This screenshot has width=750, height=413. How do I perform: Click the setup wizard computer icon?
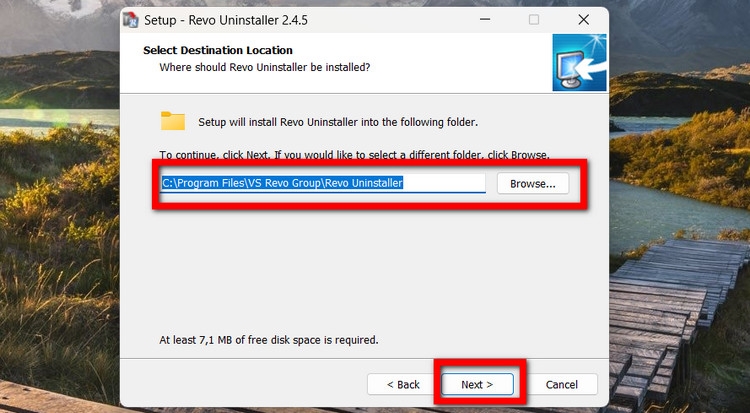(x=579, y=62)
